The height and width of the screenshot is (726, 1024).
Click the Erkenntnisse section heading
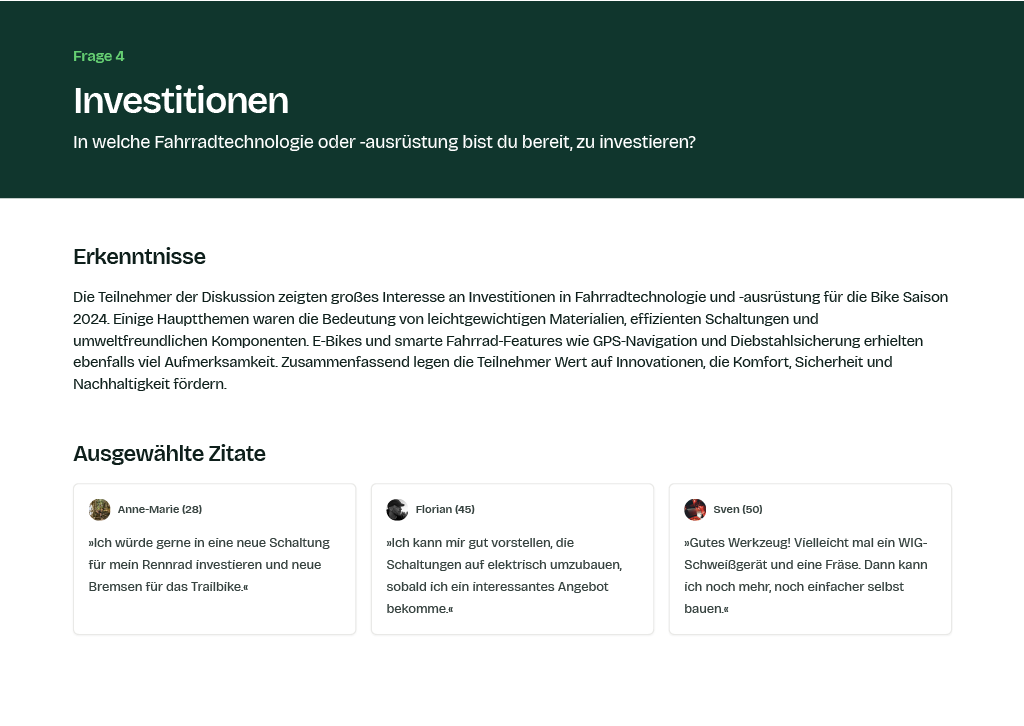pyautogui.click(x=139, y=257)
